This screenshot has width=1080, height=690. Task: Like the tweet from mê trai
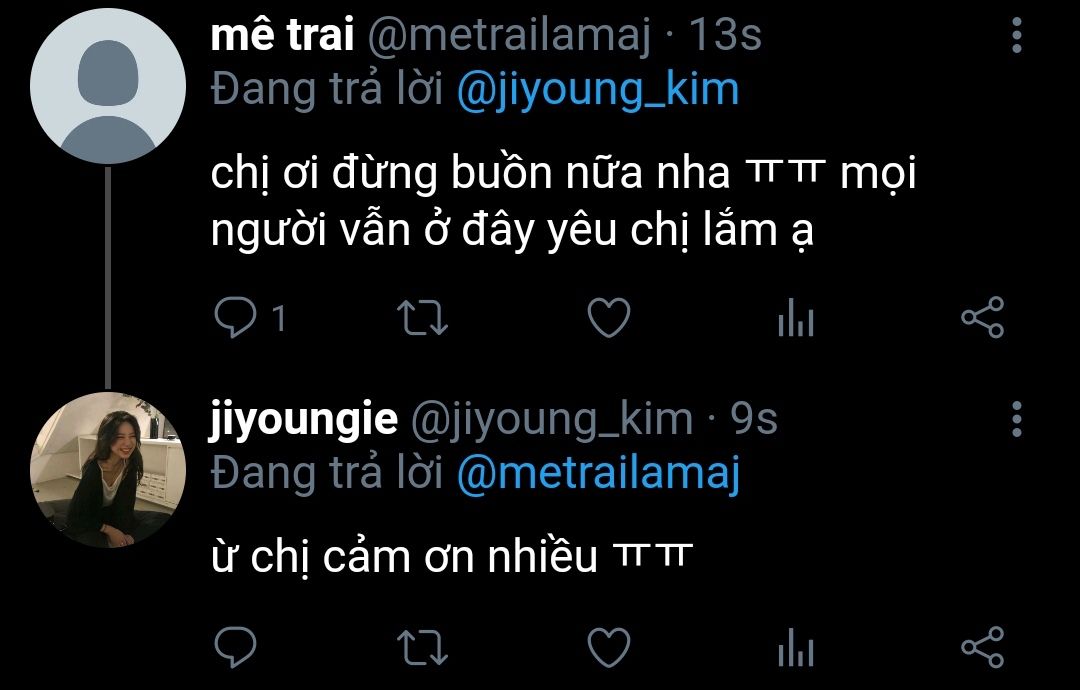pyautogui.click(x=609, y=317)
